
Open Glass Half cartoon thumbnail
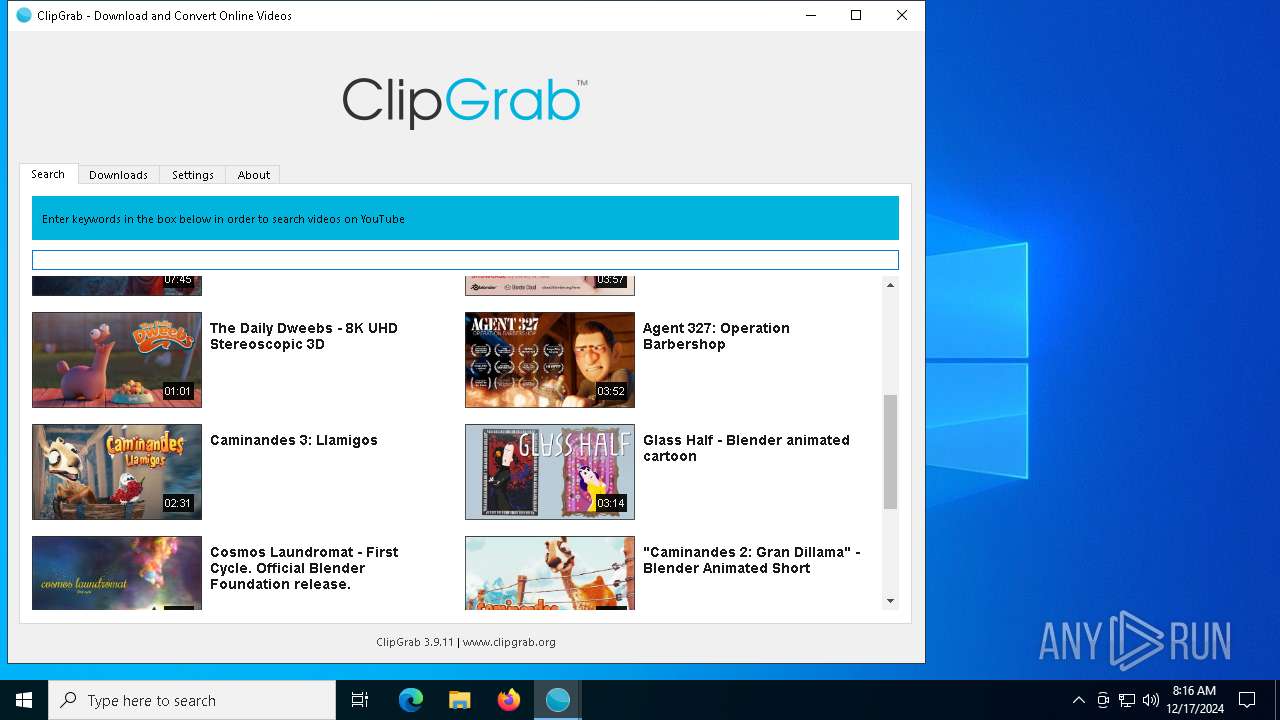pyautogui.click(x=550, y=472)
